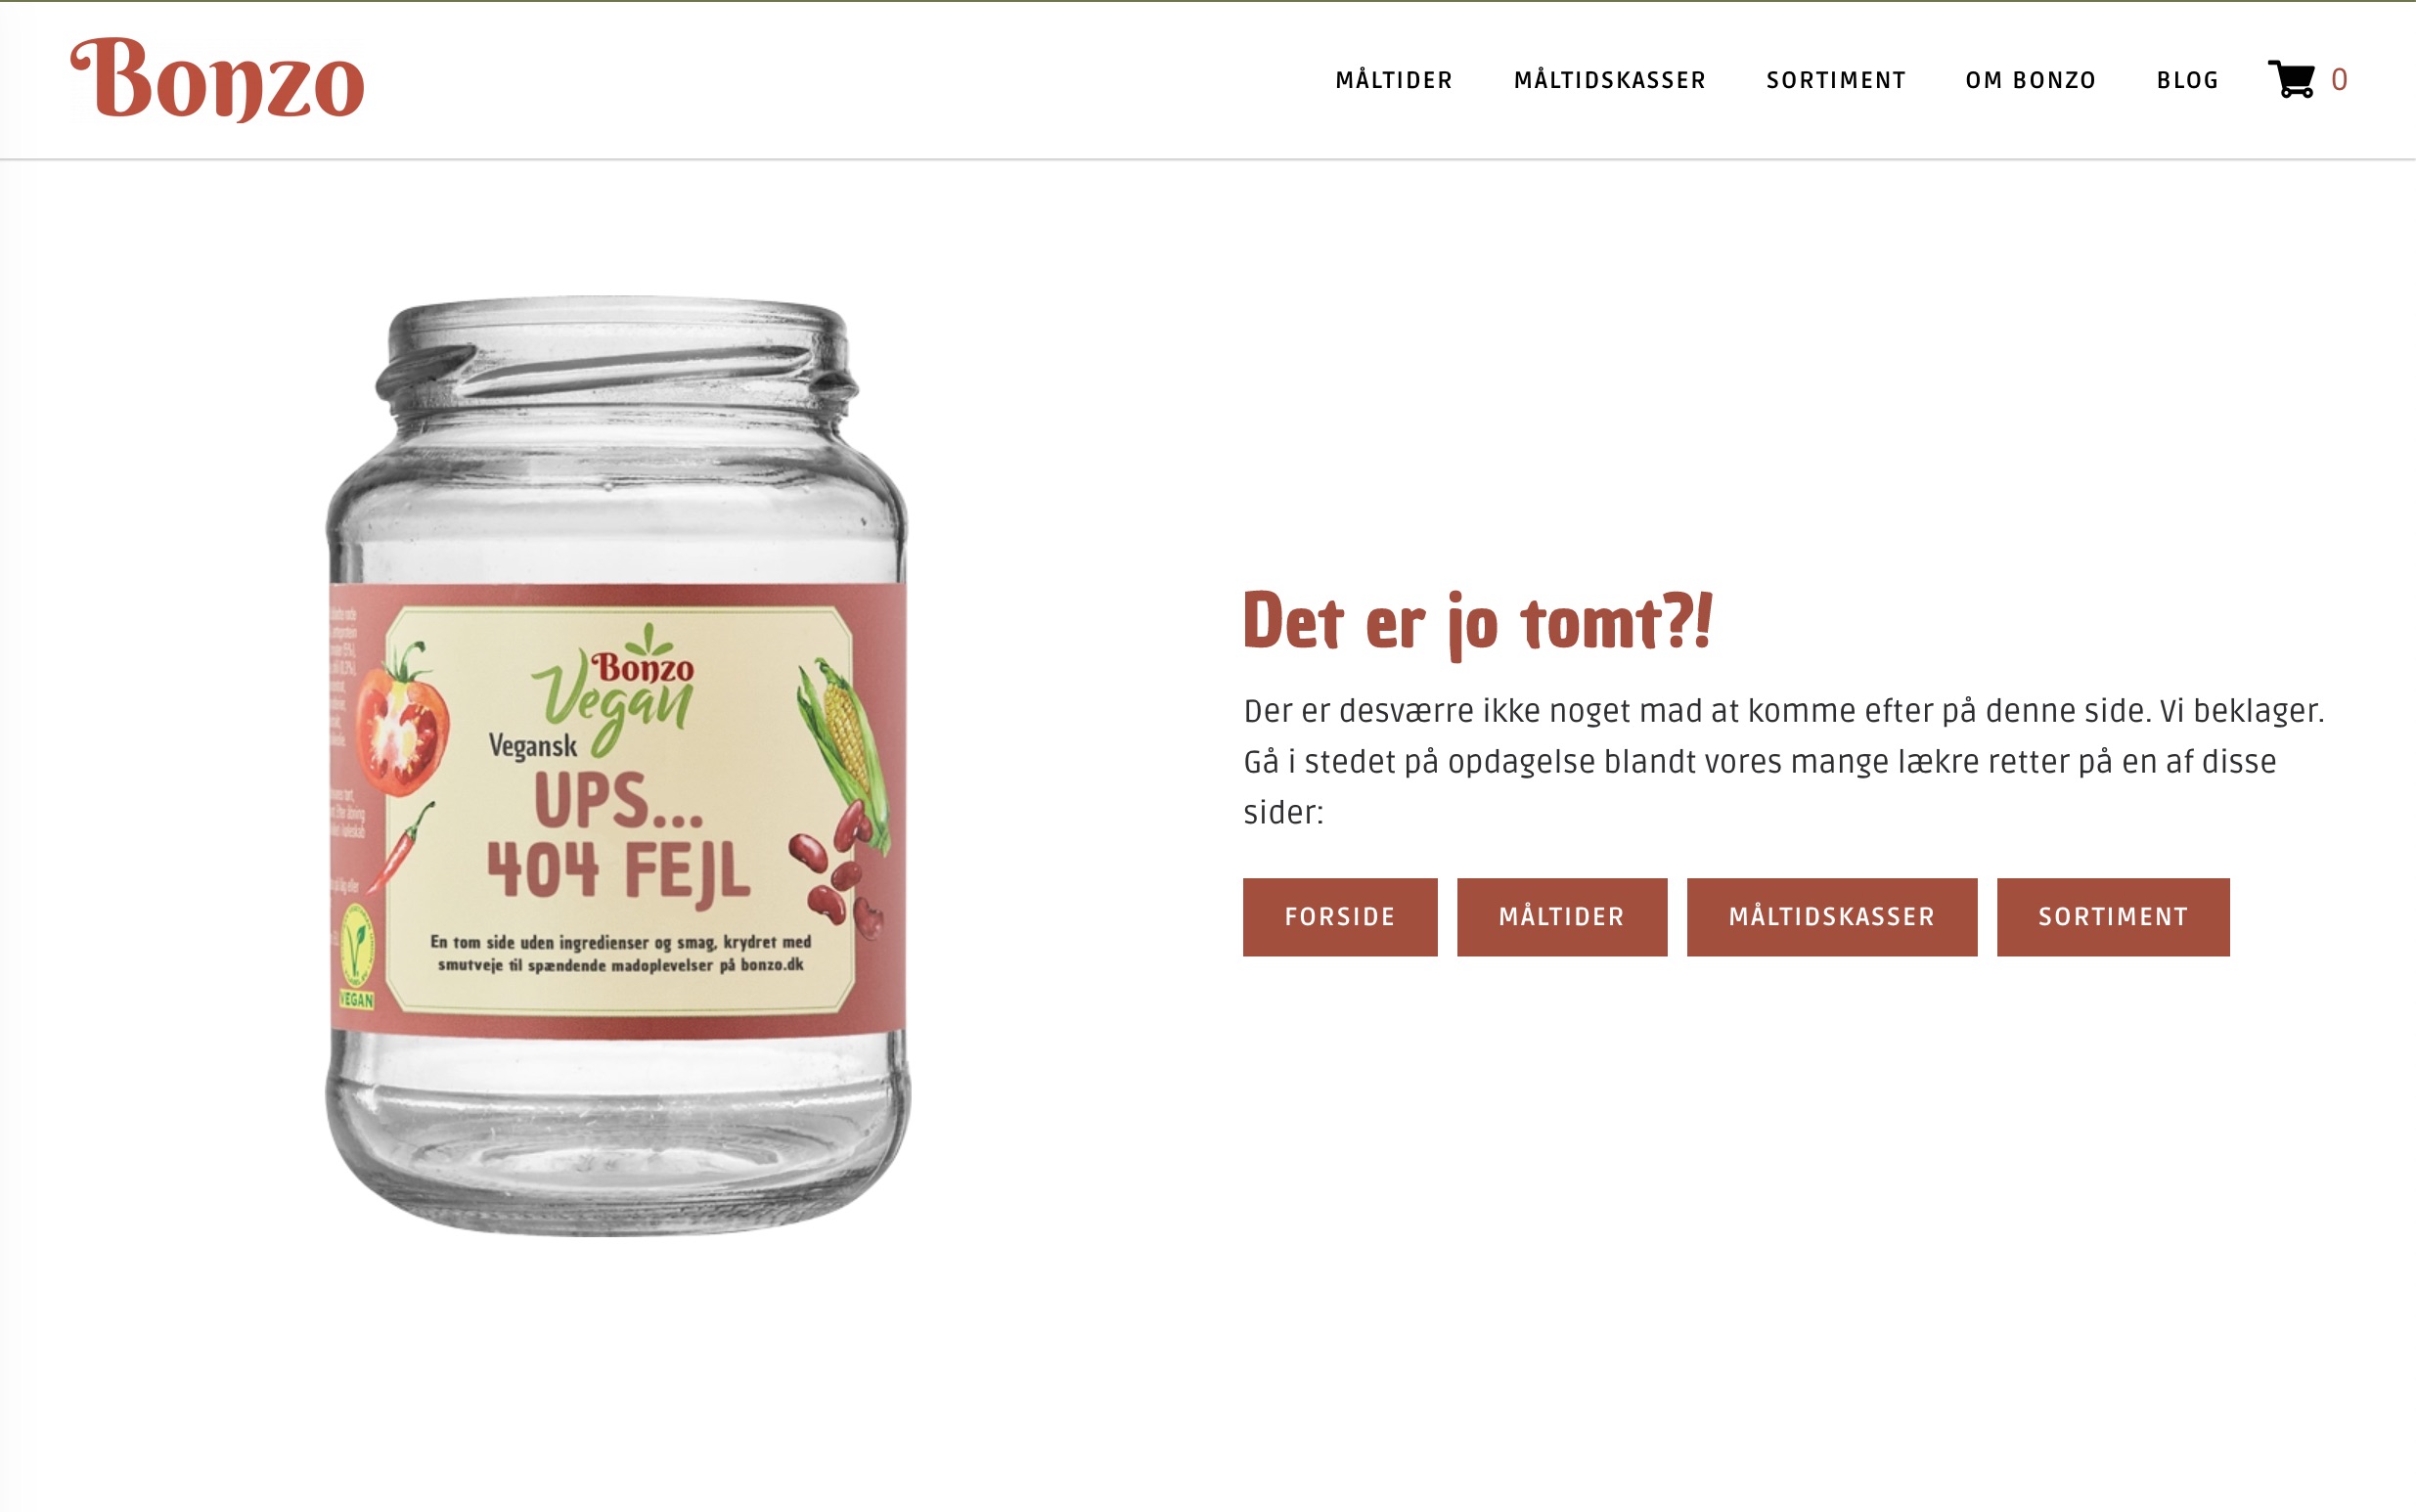Open the Om Bonzo page
The width and height of the screenshot is (2416, 1512).
pos(2030,80)
